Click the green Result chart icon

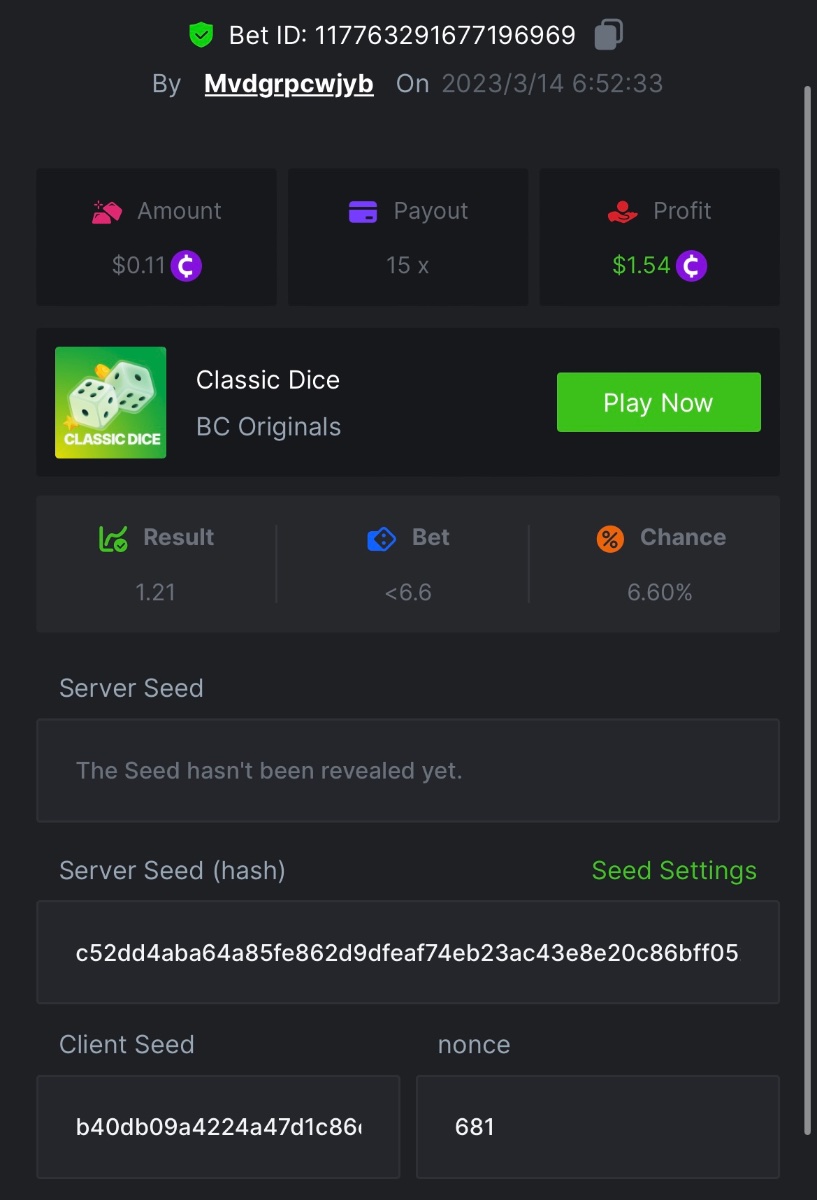[113, 539]
